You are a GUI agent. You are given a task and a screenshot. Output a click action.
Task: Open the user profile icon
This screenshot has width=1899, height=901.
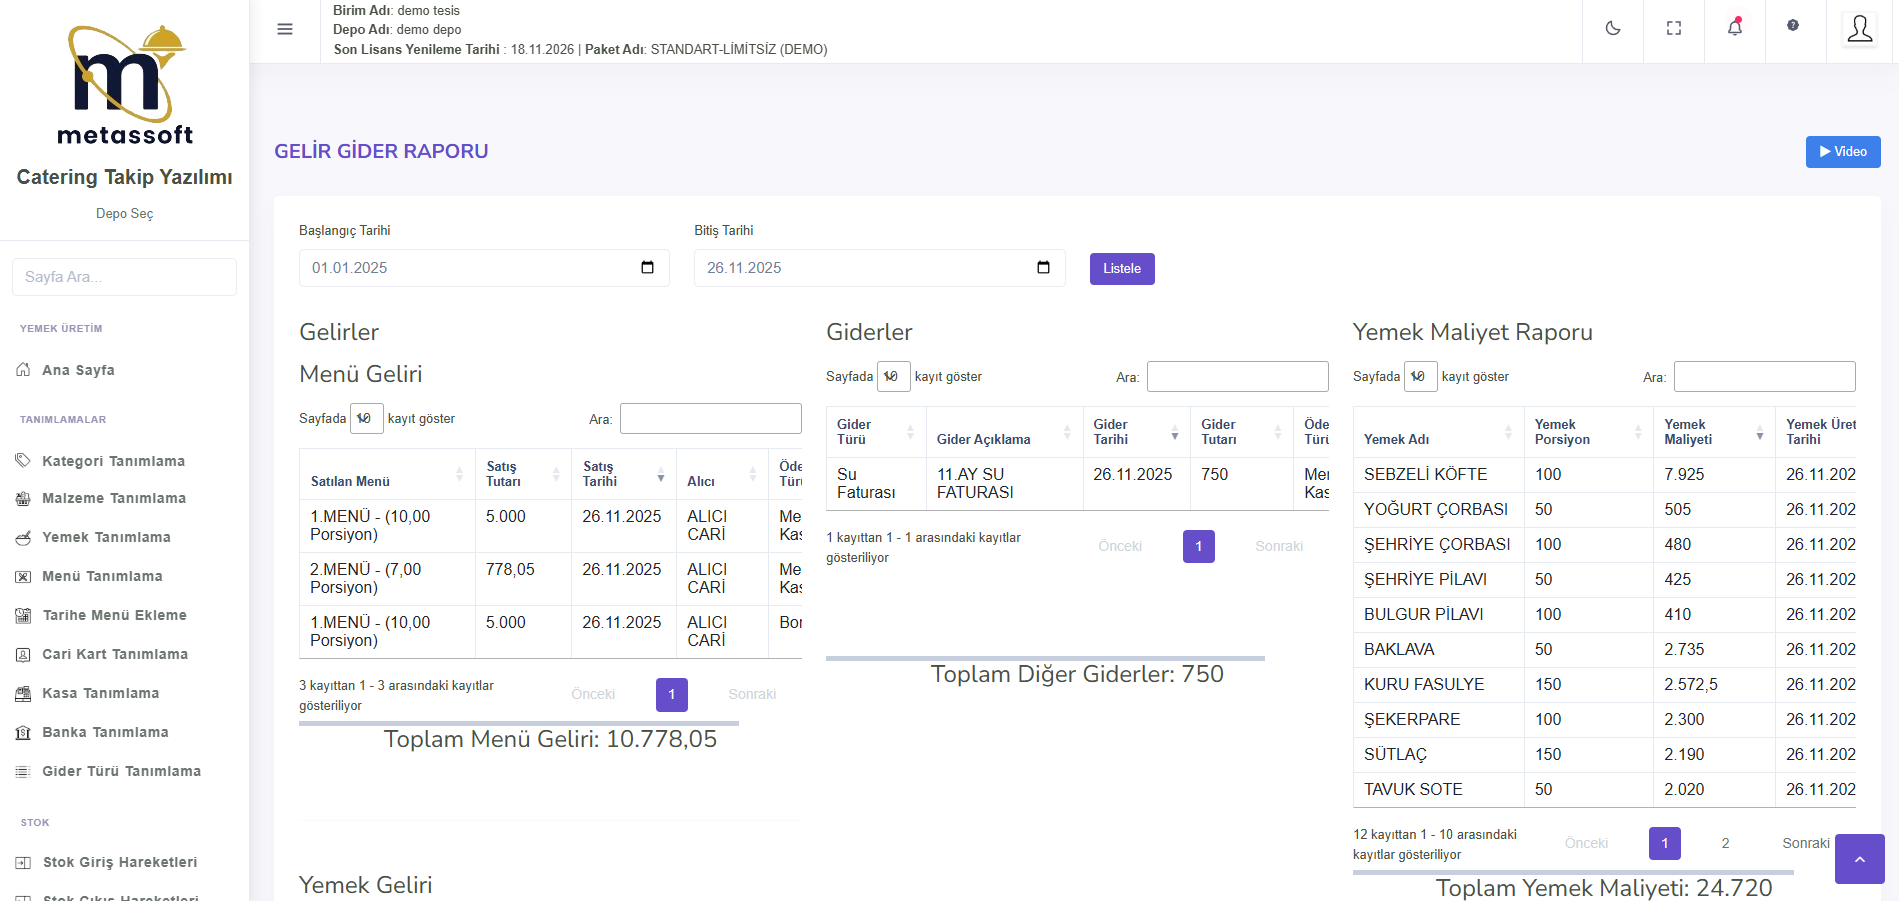click(1860, 29)
